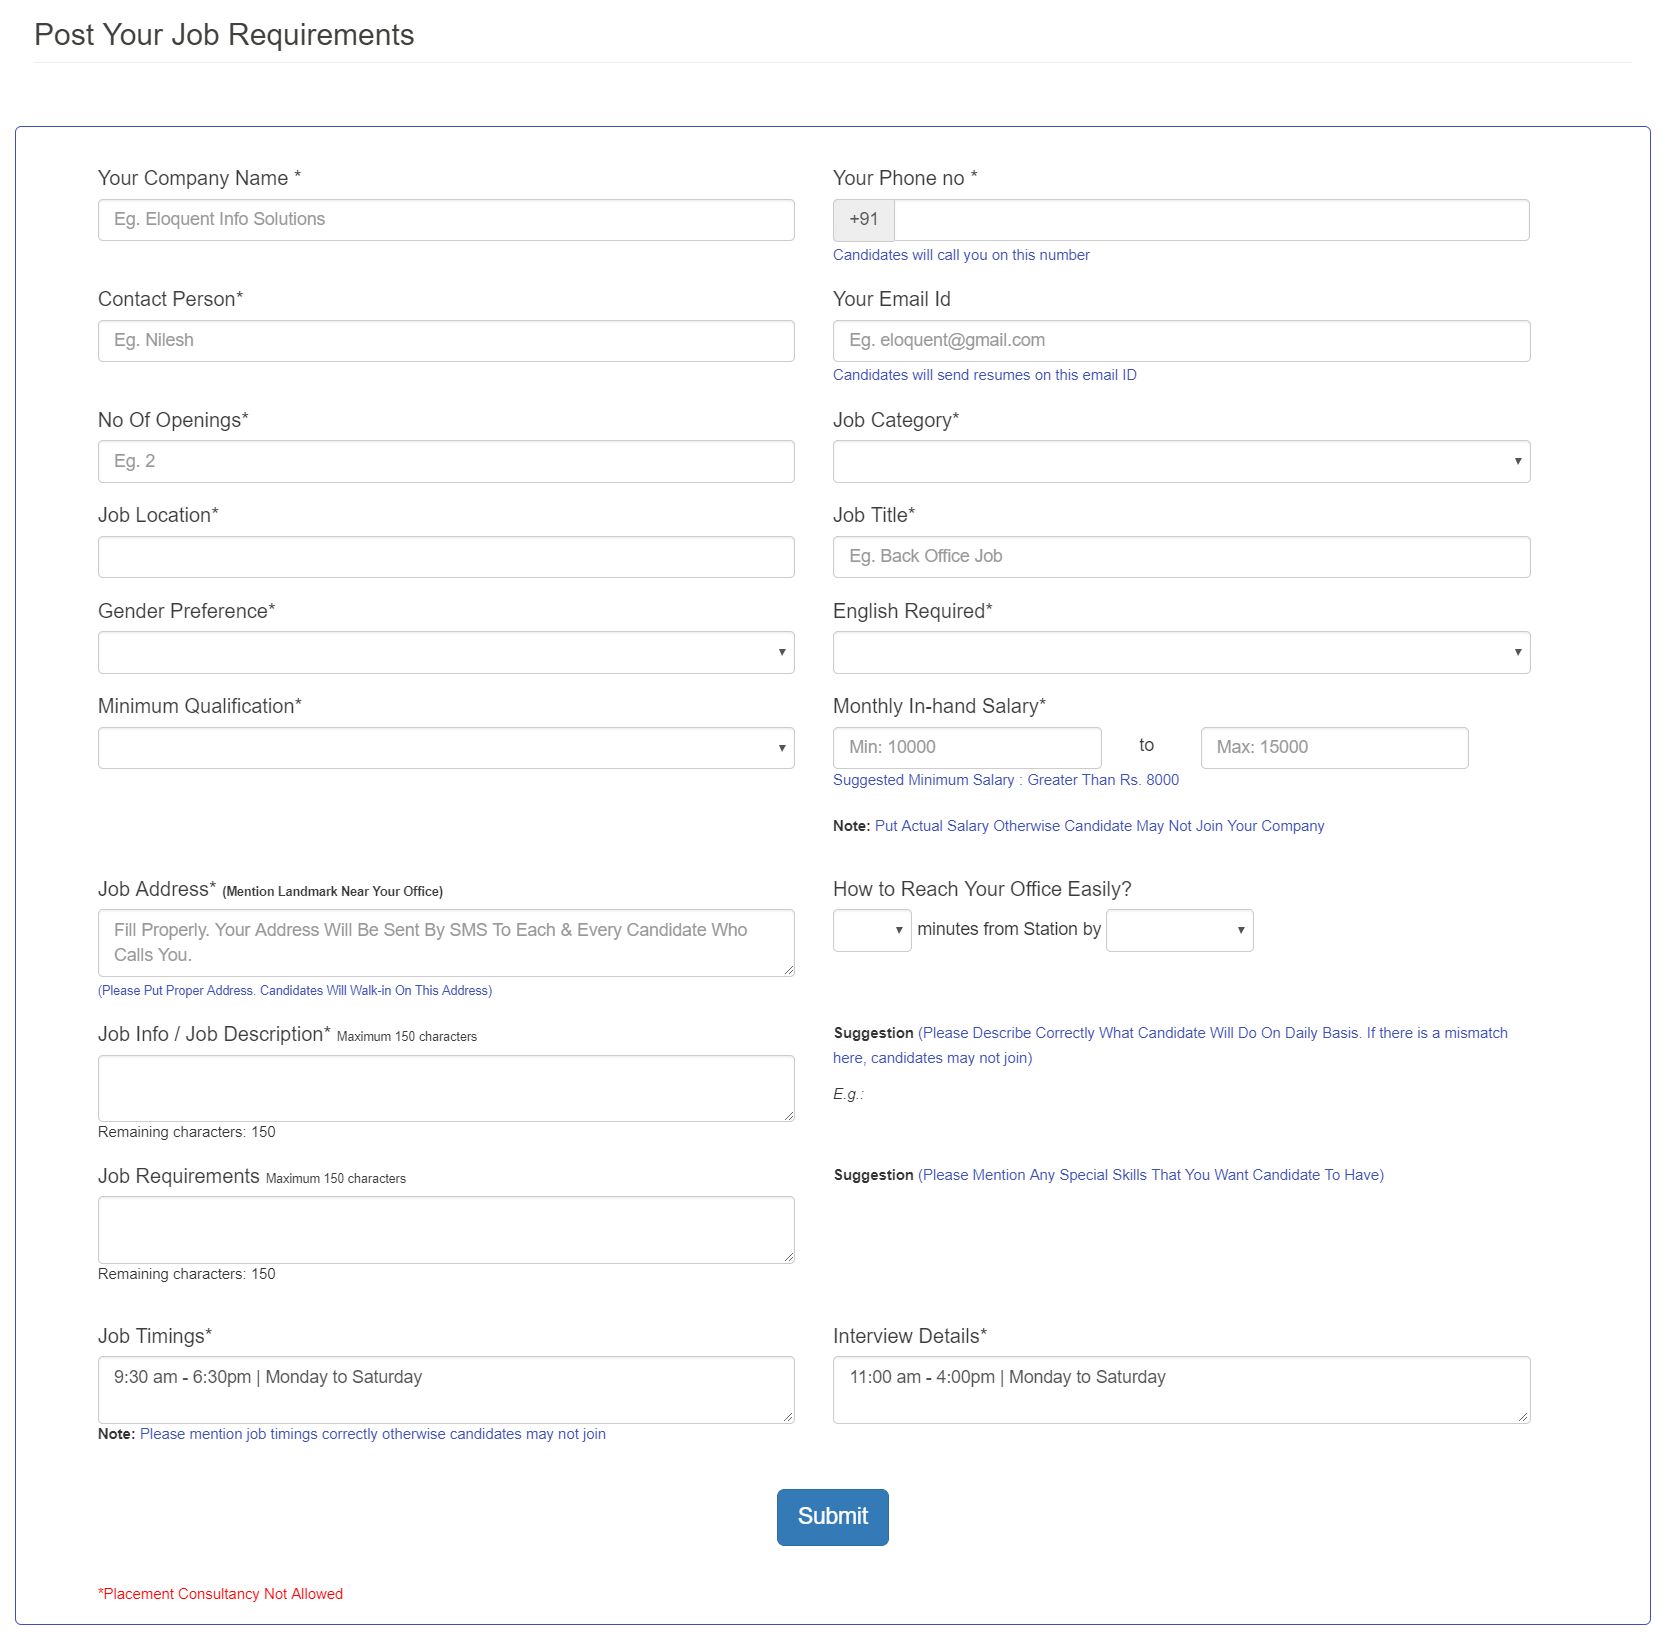This screenshot has height=1644, width=1669.
Task: Click the Contact Person input field
Action: tap(445, 340)
